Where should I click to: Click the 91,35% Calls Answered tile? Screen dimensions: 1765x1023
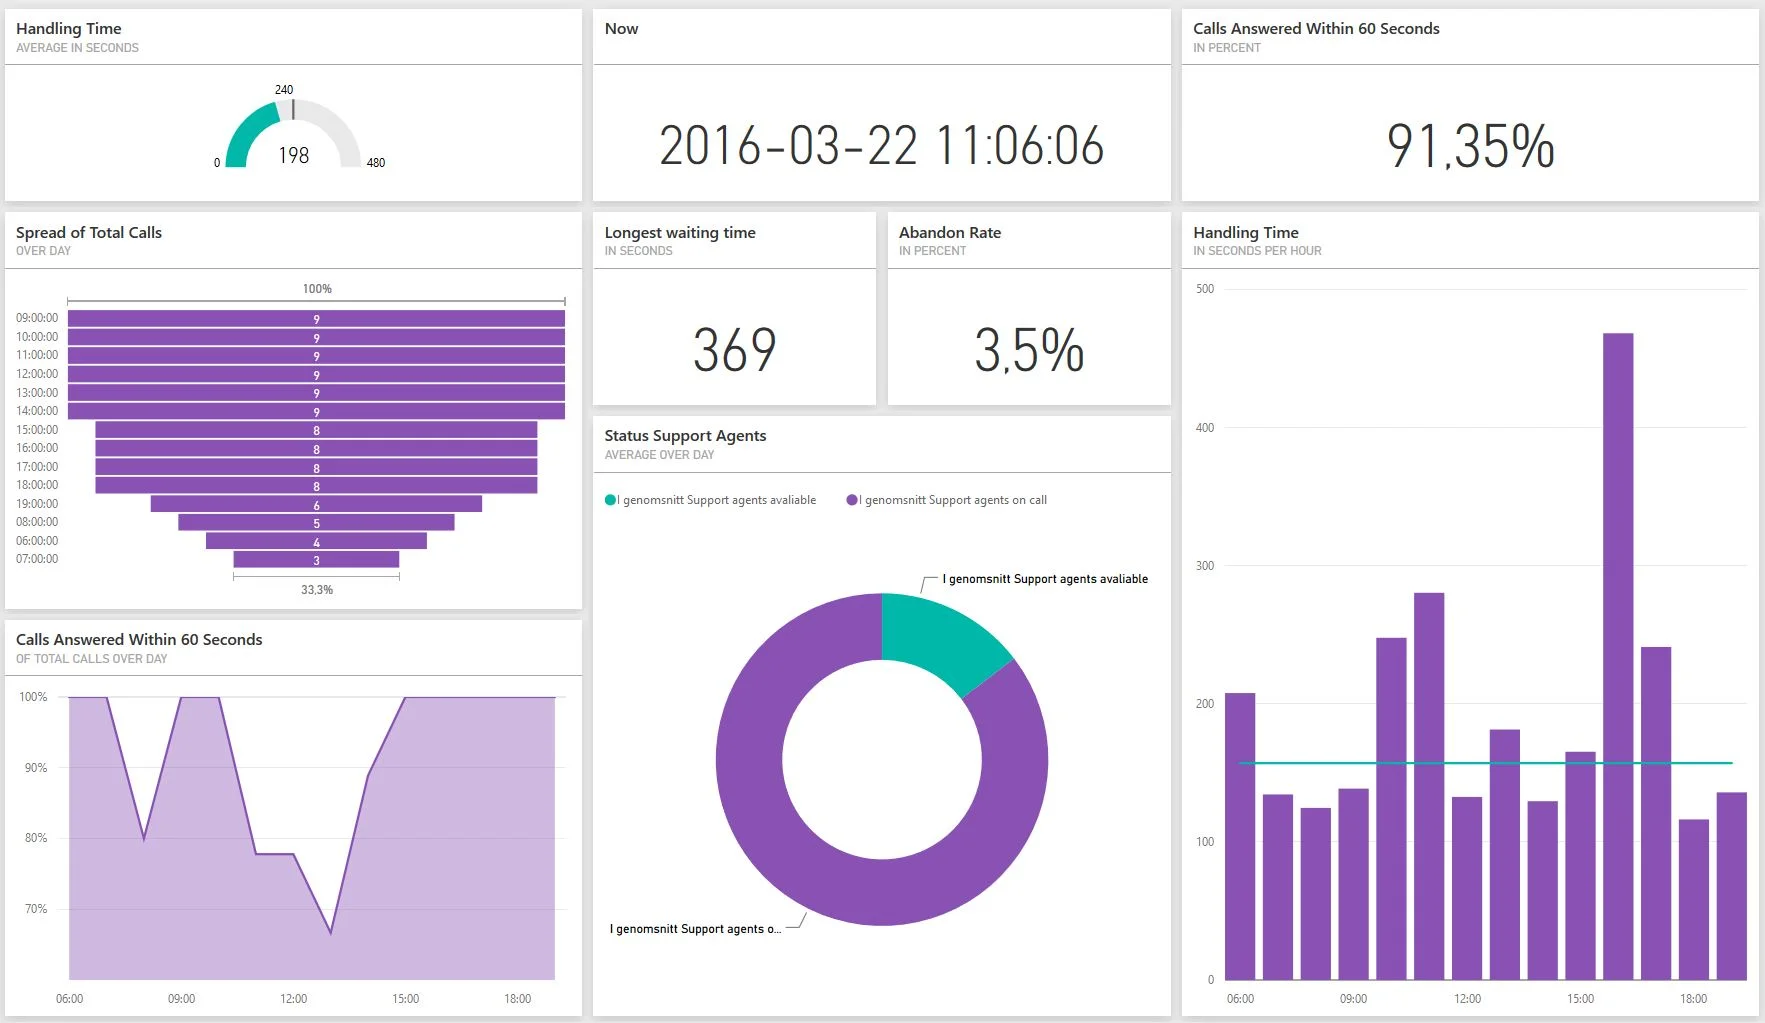coord(1468,148)
